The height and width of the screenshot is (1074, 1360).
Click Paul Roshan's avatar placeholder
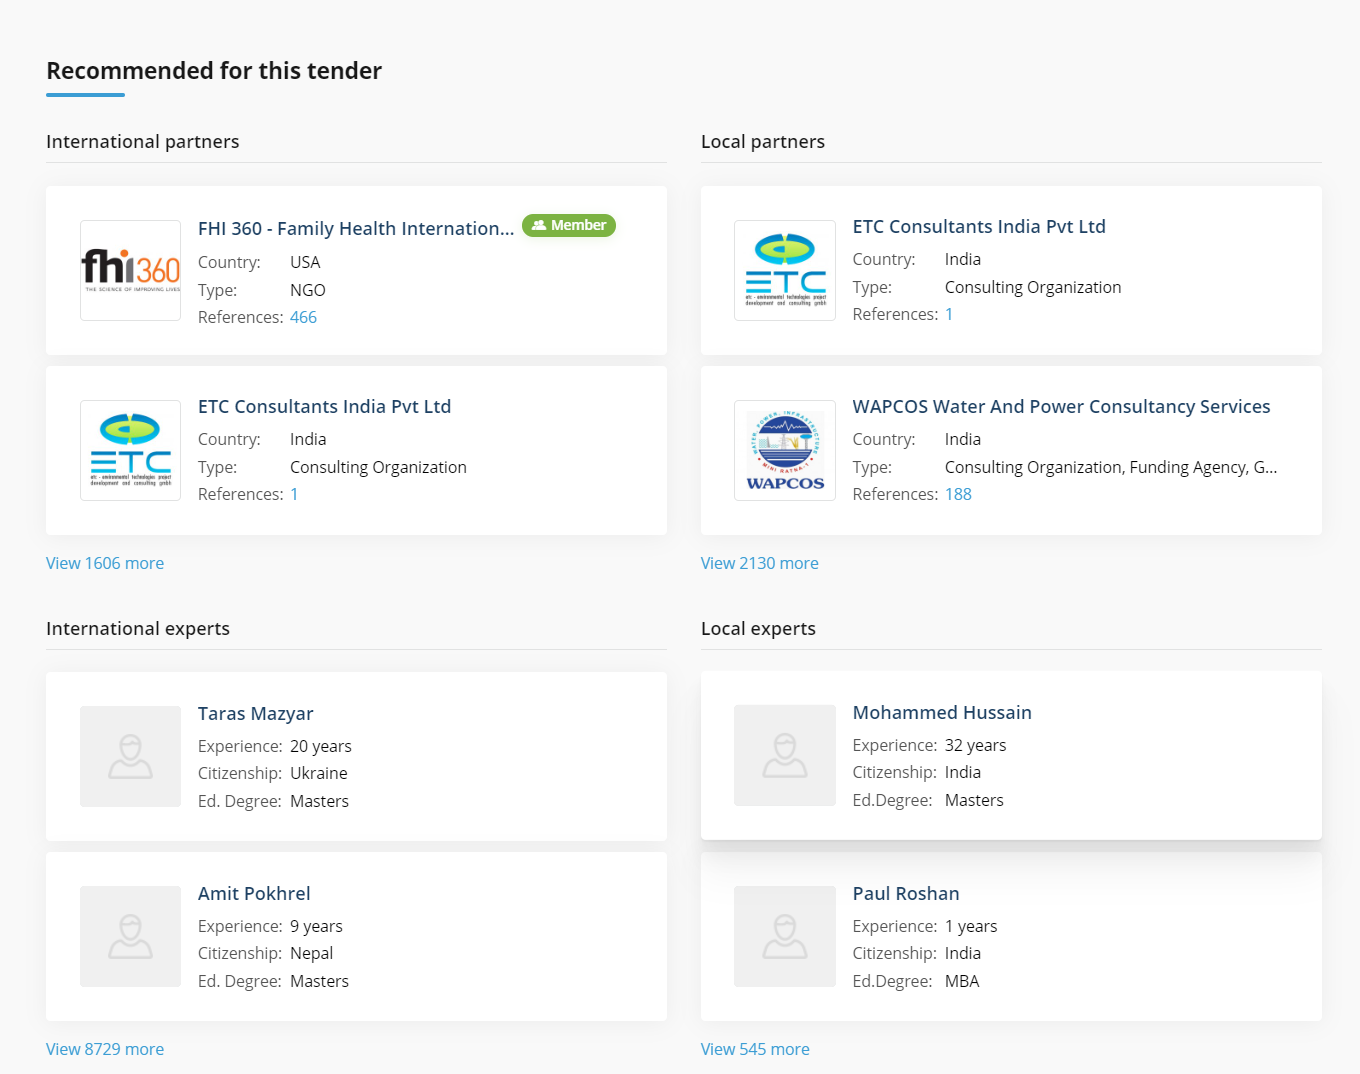785,936
